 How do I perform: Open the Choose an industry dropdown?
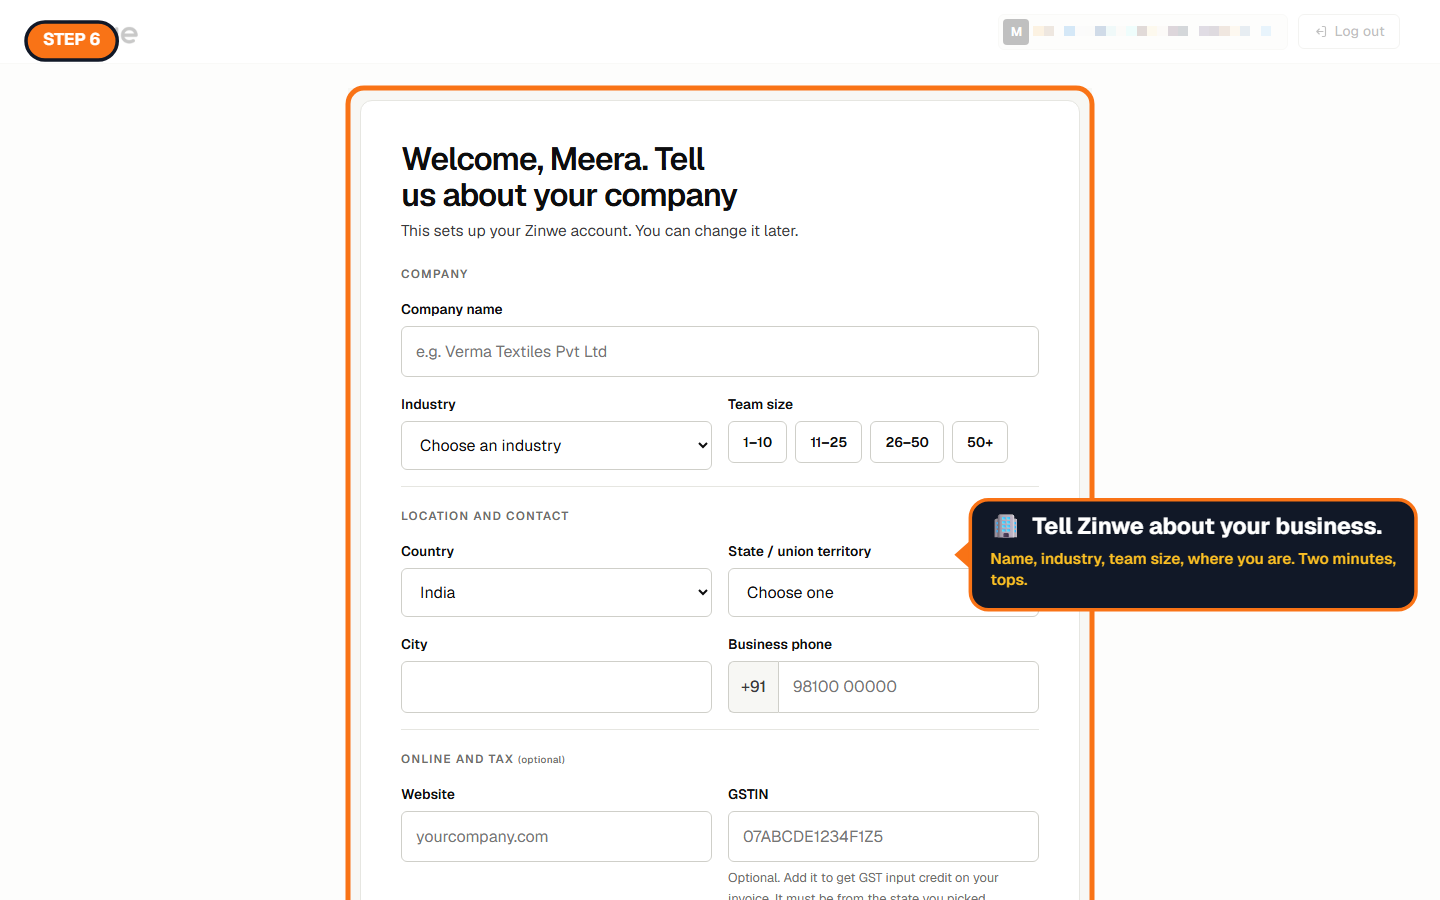pyautogui.click(x=556, y=446)
